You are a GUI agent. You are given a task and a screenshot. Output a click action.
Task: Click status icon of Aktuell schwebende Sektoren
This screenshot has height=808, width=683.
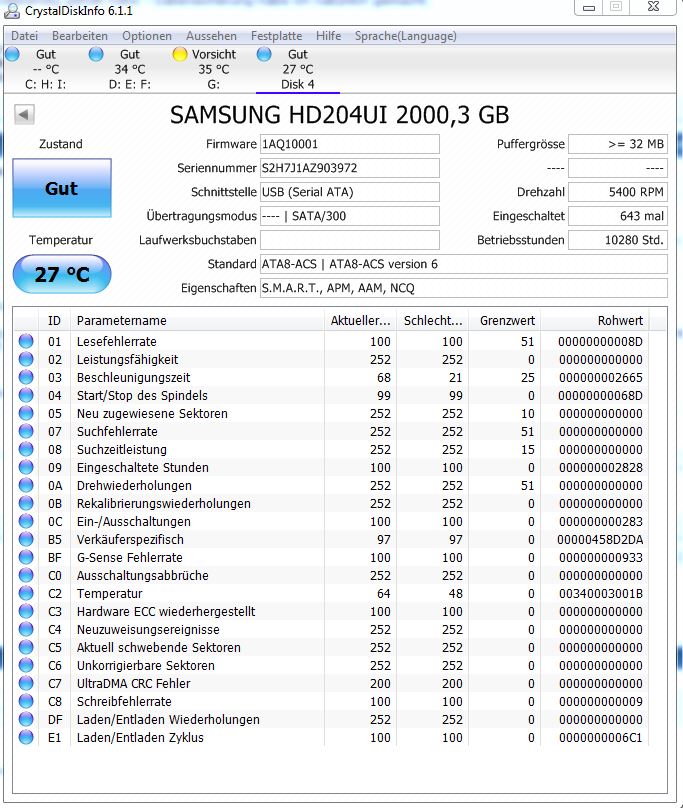click(x=26, y=648)
